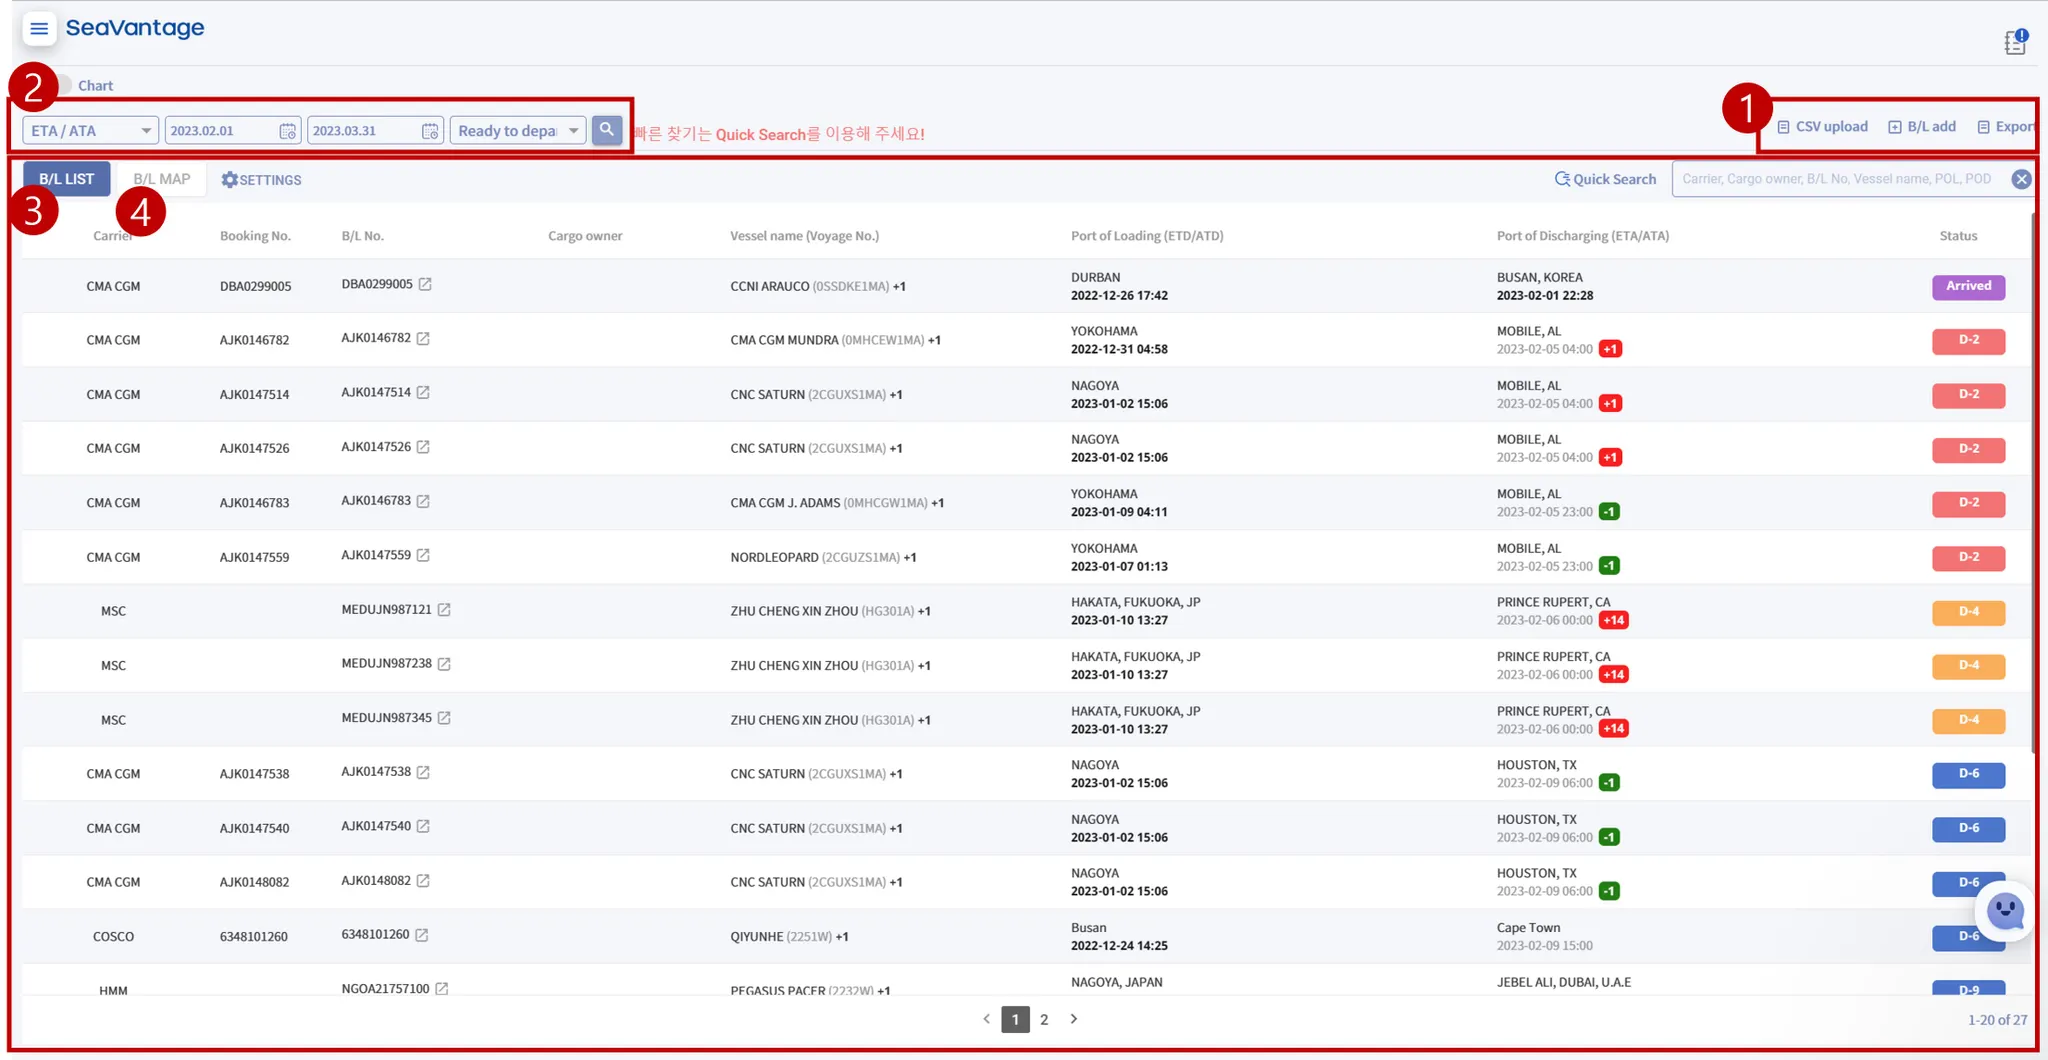This screenshot has width=2048, height=1060.
Task: Open external link icon for AJK0147514
Action: [x=423, y=392]
